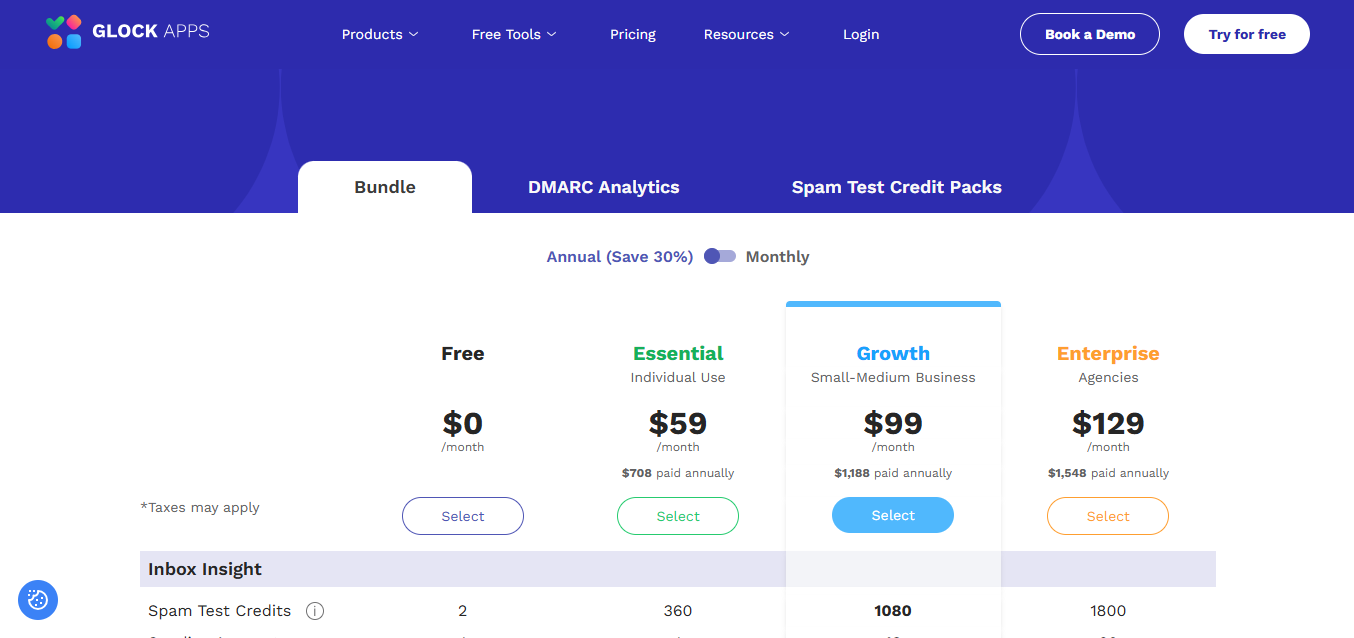Select the Enterprise plan
The height and width of the screenshot is (638, 1354).
tap(1107, 515)
